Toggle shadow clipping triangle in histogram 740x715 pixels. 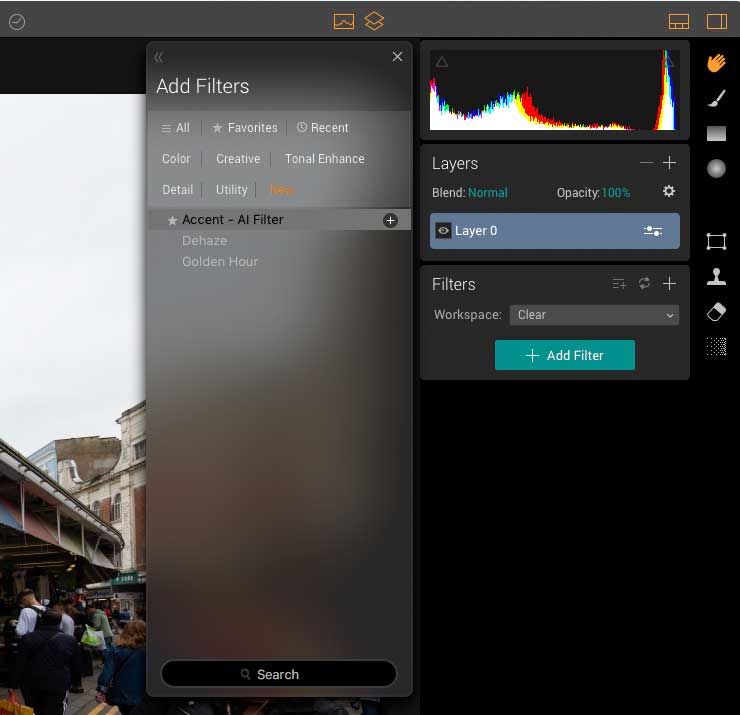(442, 62)
